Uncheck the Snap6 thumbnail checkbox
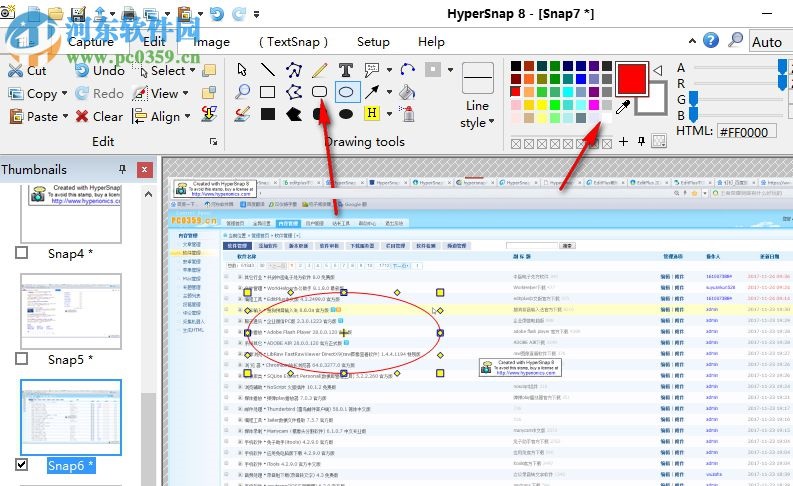793x486 pixels. [21, 464]
